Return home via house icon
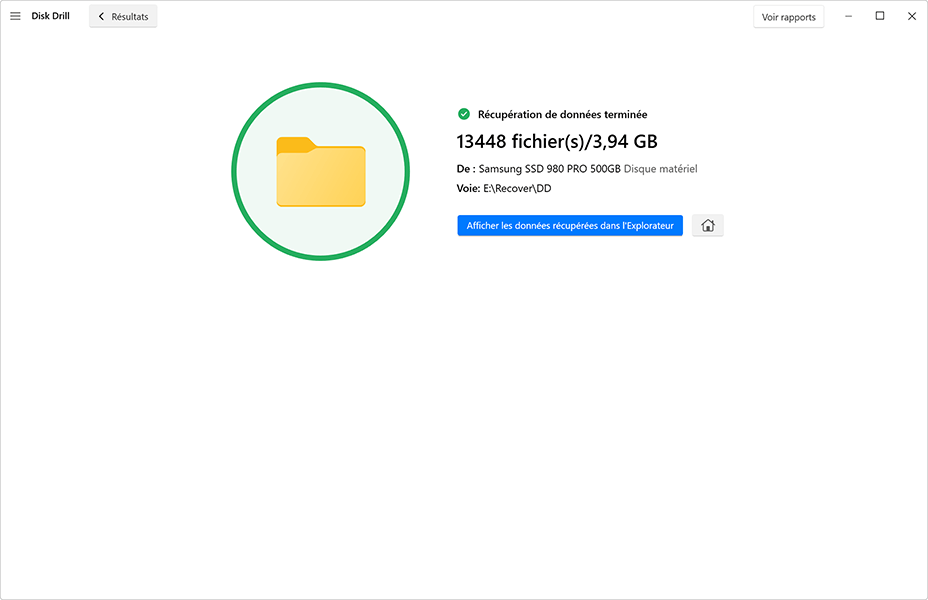The height and width of the screenshot is (600, 928). (x=708, y=225)
